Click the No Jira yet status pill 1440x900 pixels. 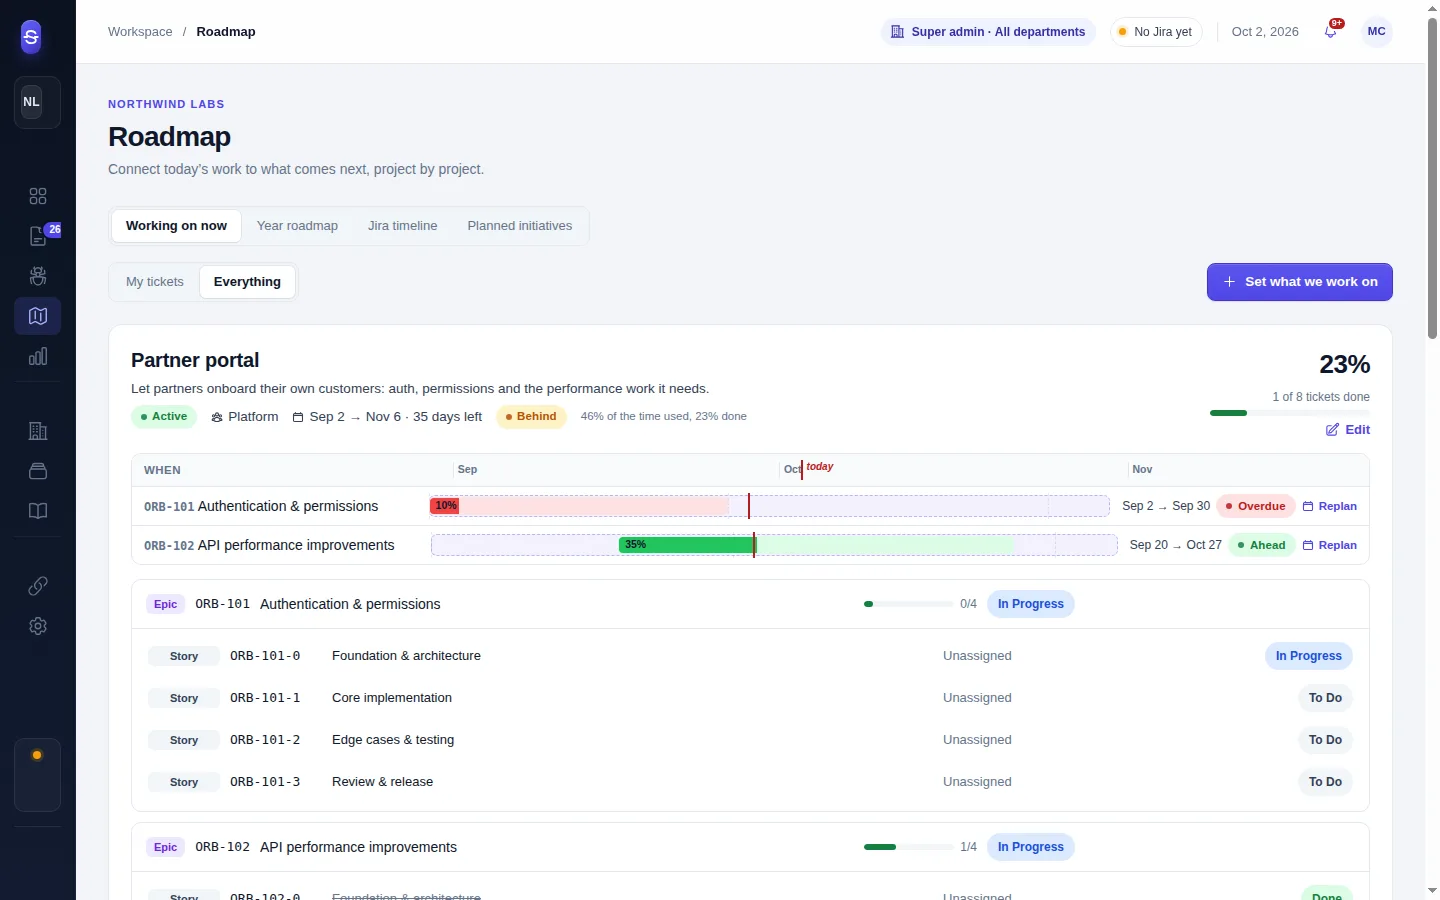point(1156,32)
